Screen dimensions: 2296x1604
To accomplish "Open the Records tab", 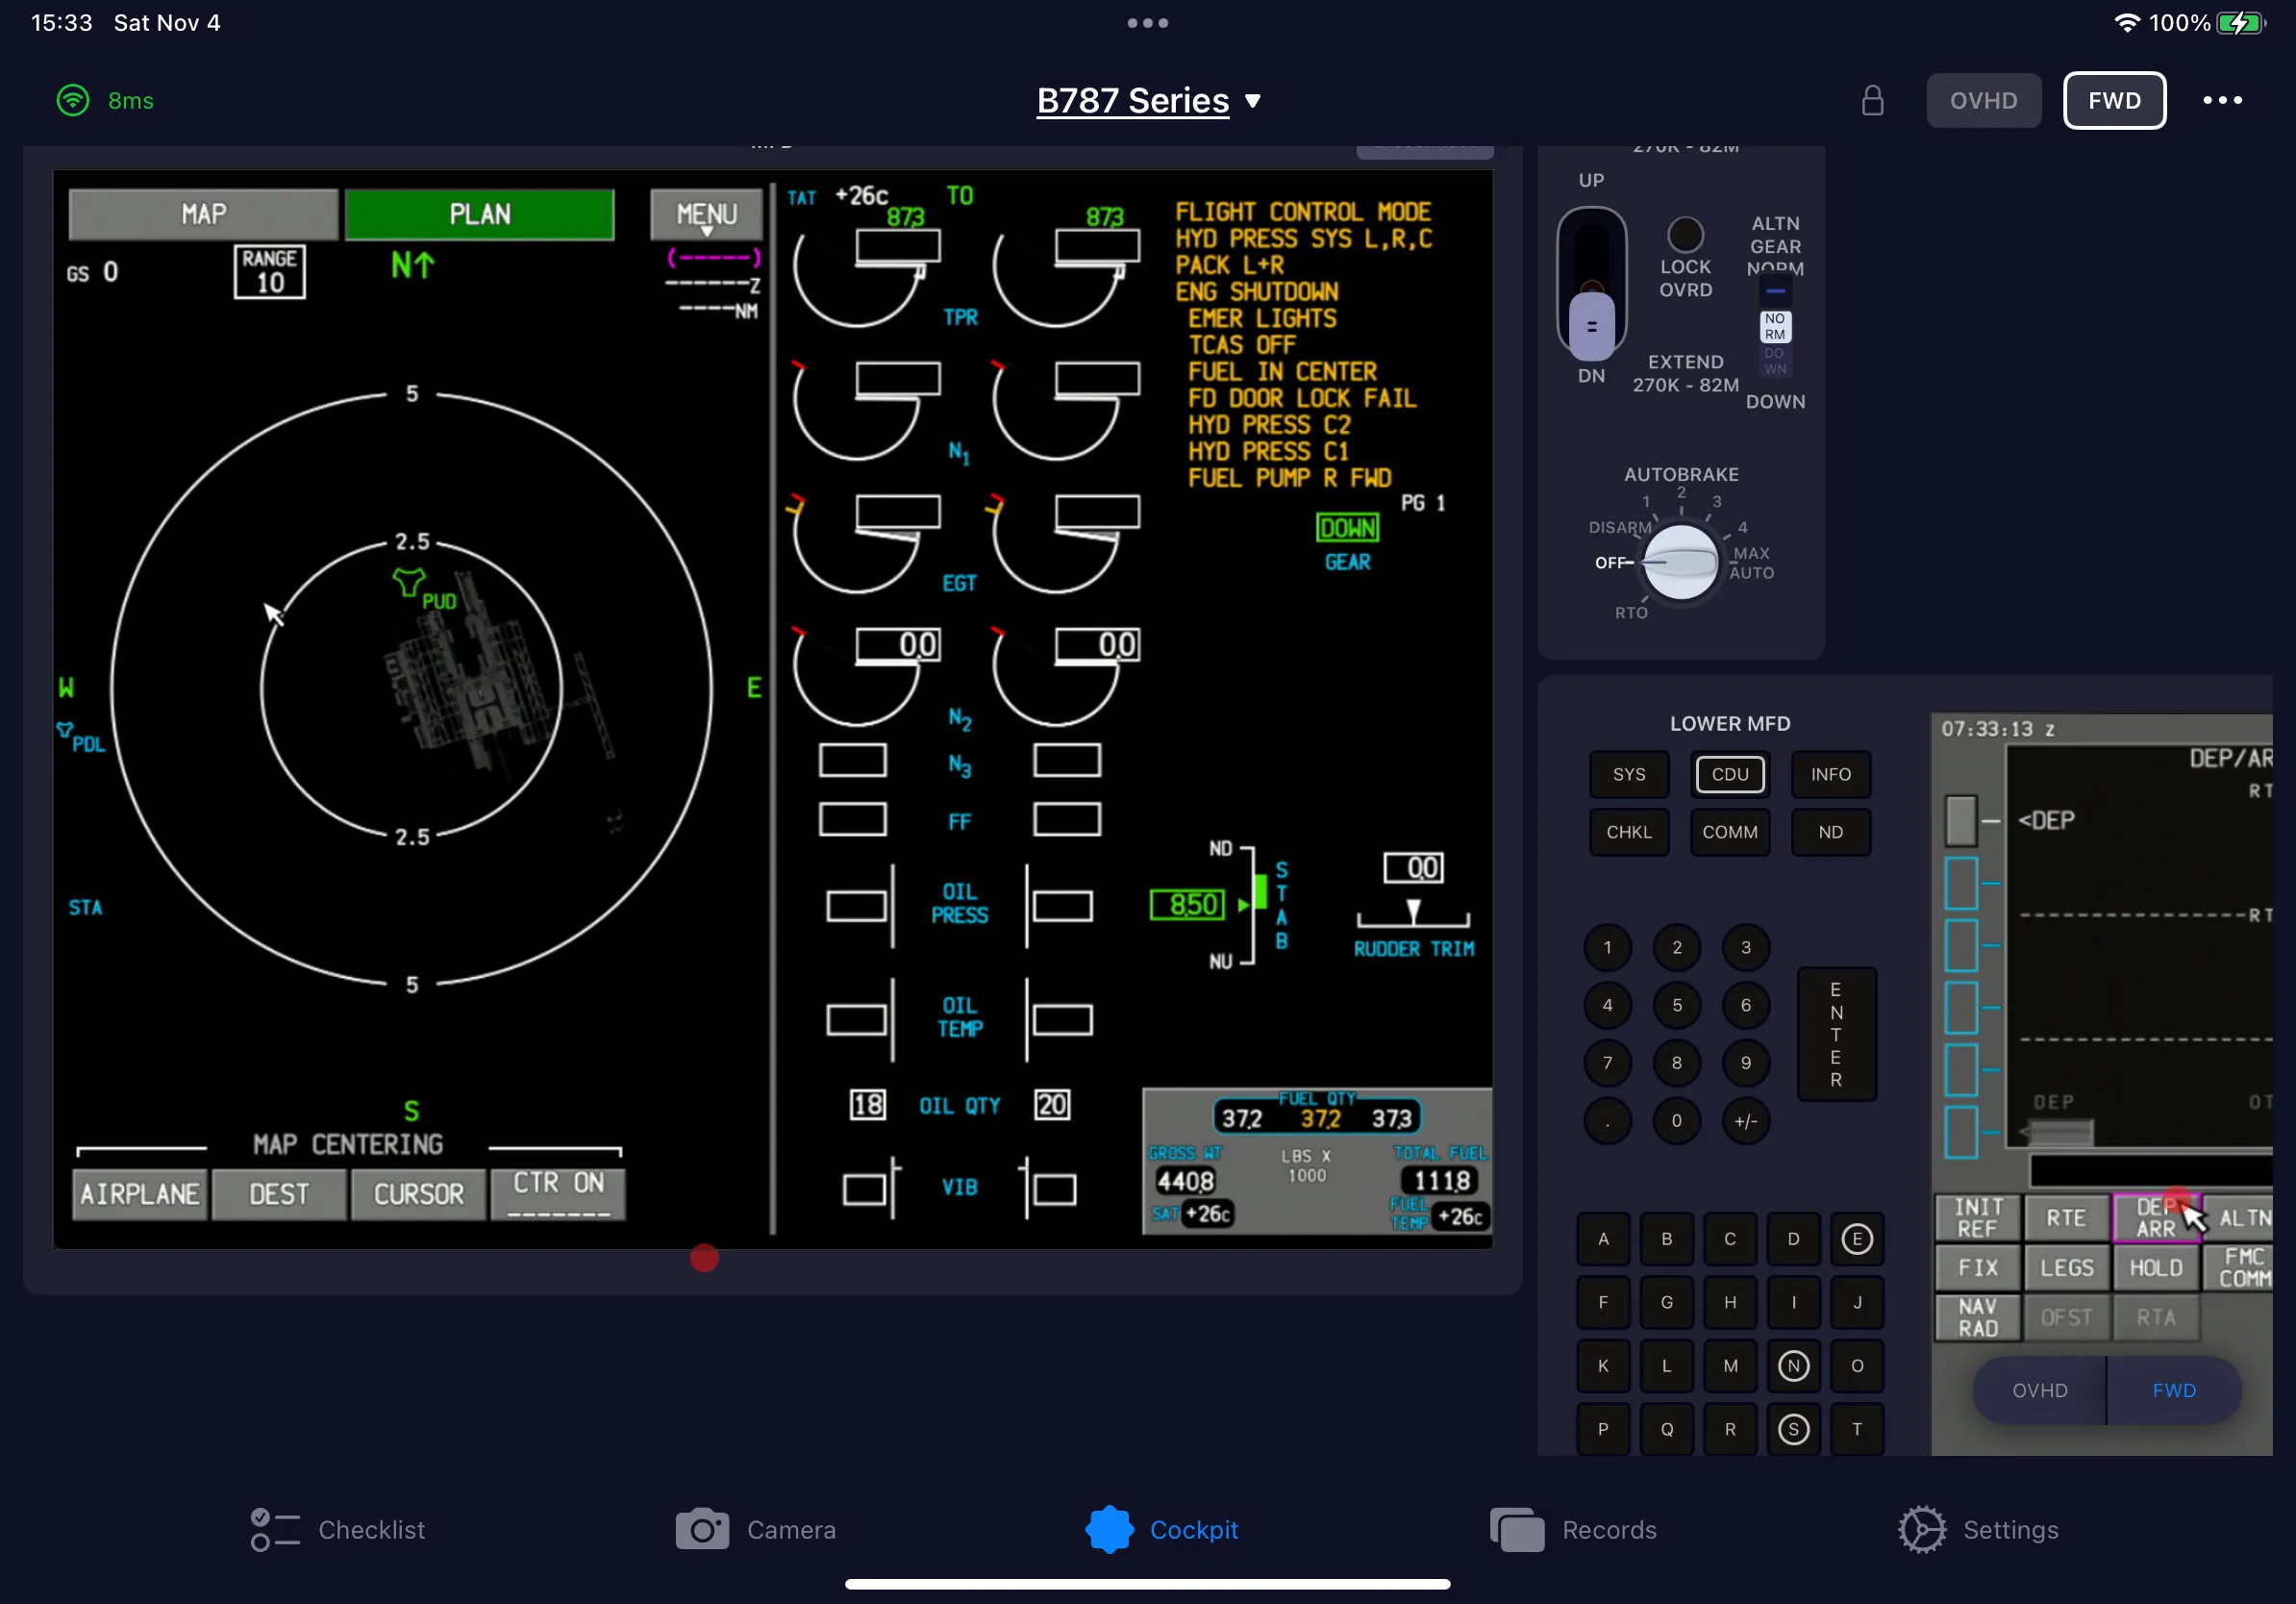I will click(x=1573, y=1529).
